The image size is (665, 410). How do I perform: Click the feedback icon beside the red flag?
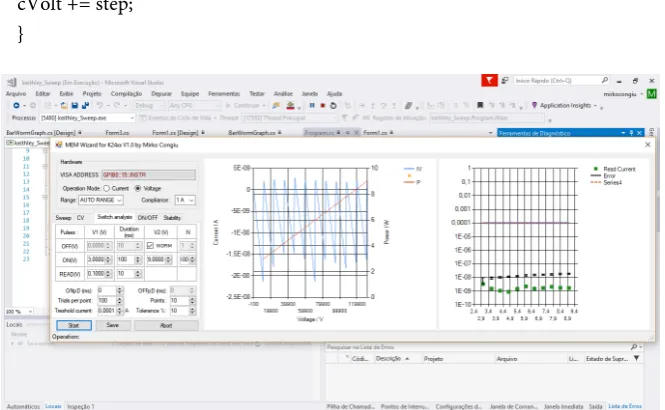point(505,80)
